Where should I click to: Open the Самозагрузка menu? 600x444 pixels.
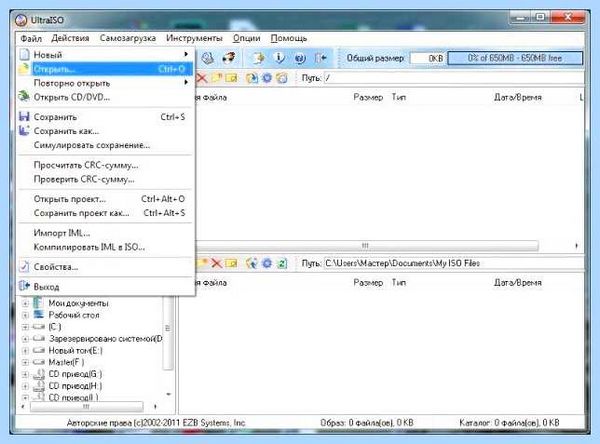click(x=128, y=38)
